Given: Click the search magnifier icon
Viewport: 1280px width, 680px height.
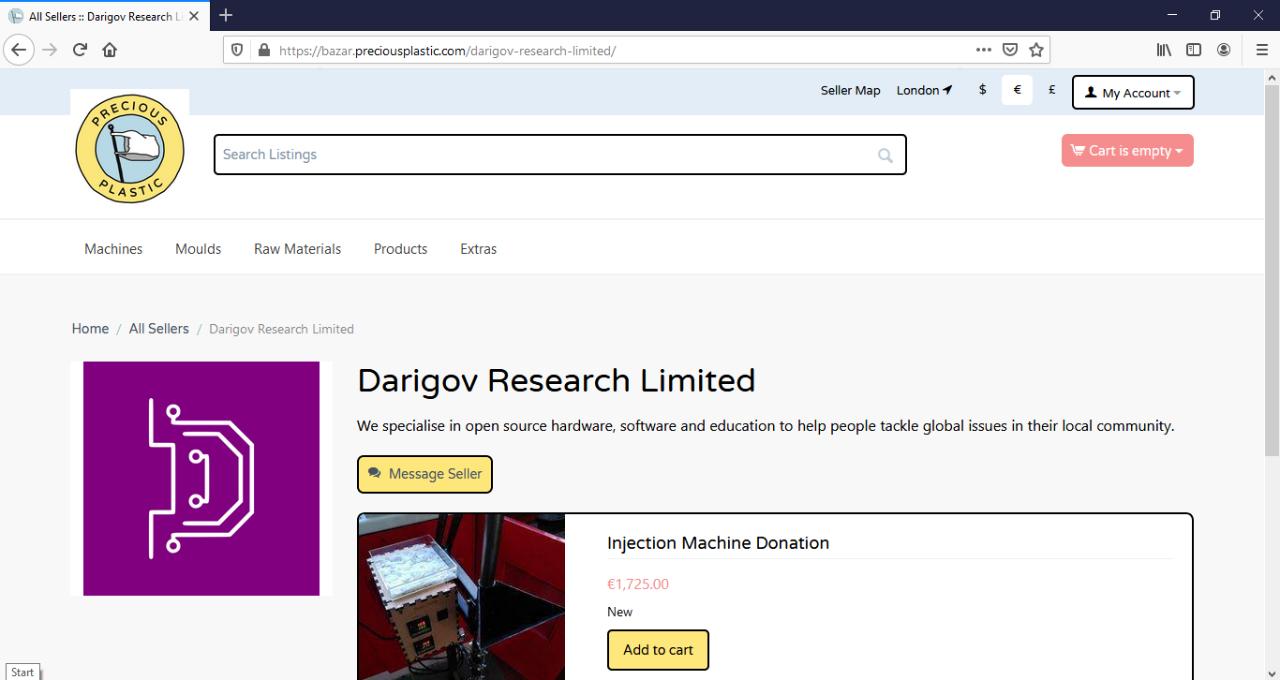Looking at the screenshot, I should click(885, 155).
